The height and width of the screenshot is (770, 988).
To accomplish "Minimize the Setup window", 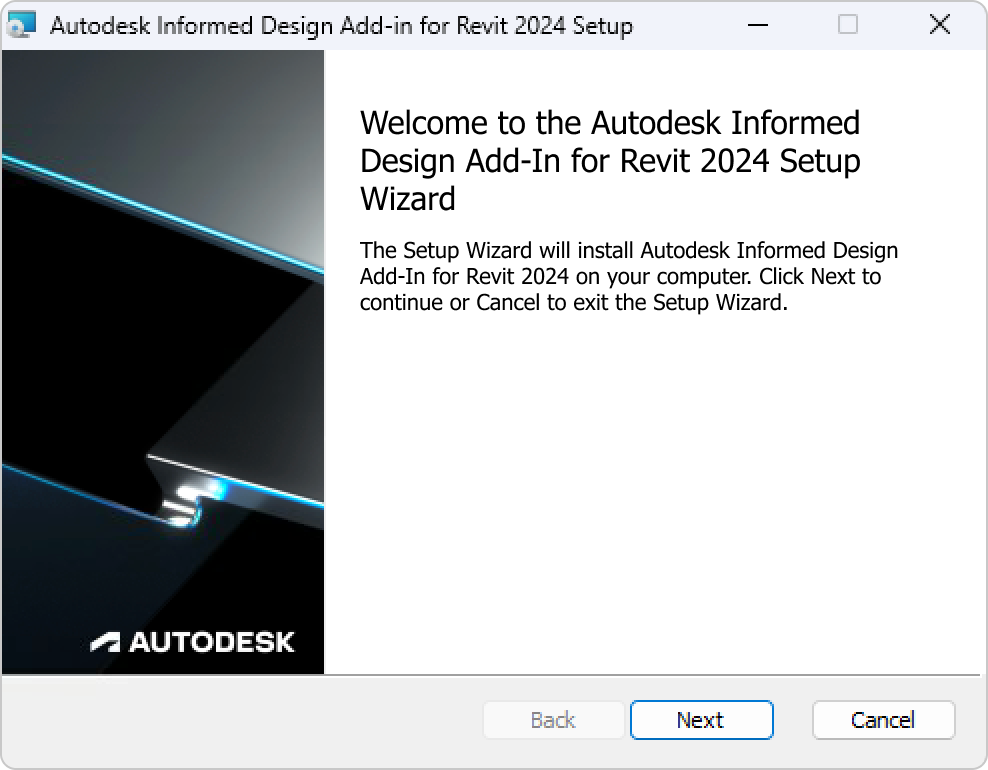I will [x=757, y=25].
